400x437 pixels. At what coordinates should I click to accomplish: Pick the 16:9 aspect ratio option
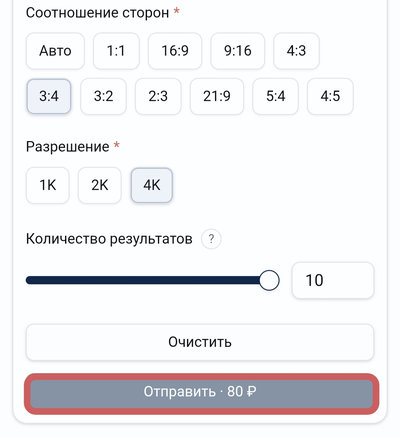[x=175, y=51]
